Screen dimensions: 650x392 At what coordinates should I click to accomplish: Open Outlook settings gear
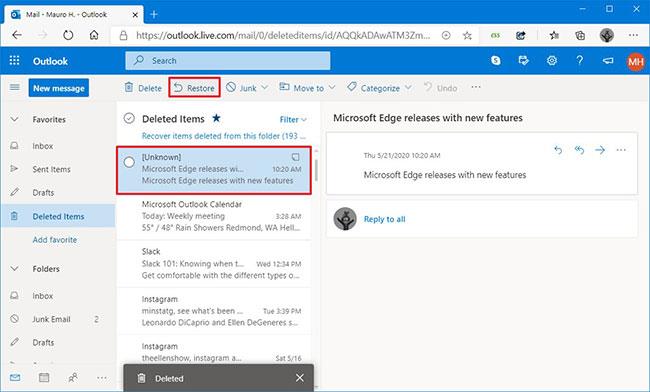[551, 61]
